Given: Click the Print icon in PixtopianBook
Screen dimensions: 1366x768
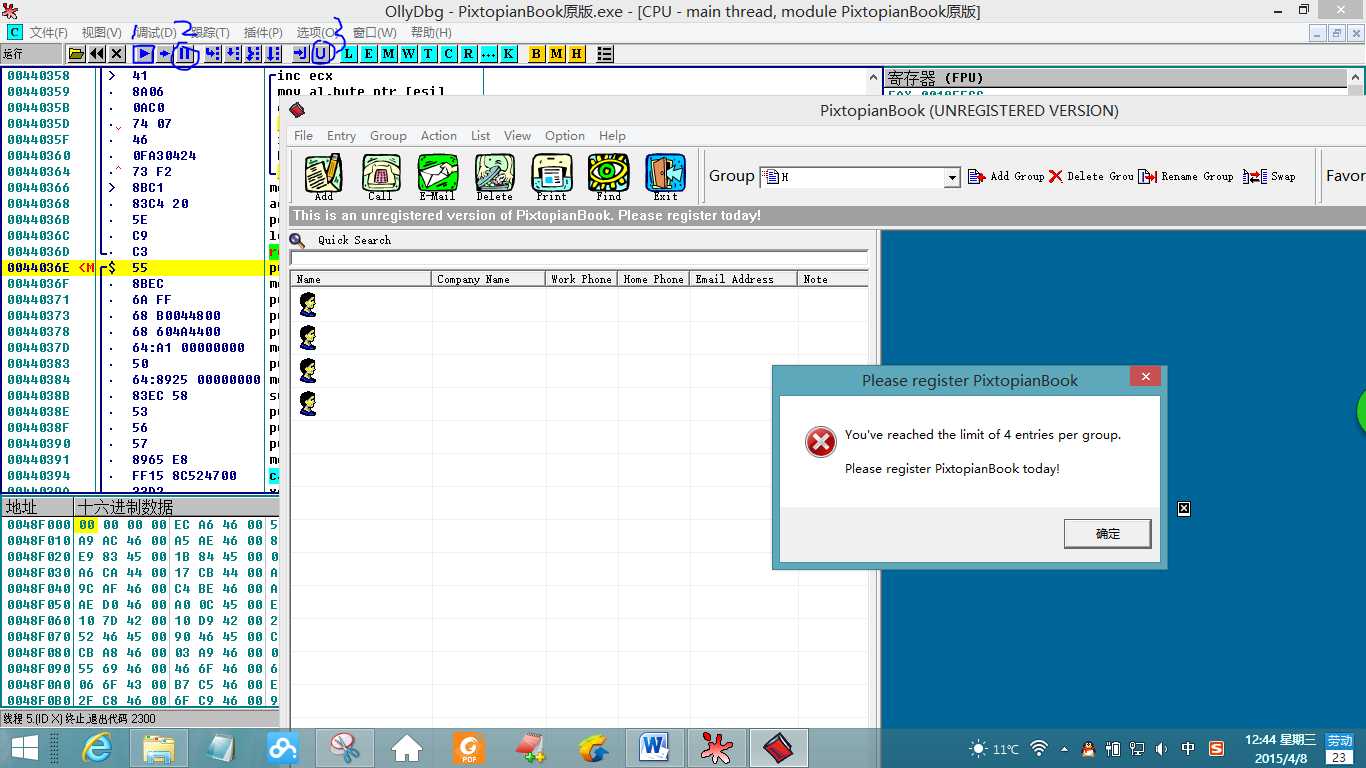Looking at the screenshot, I should click(x=551, y=177).
